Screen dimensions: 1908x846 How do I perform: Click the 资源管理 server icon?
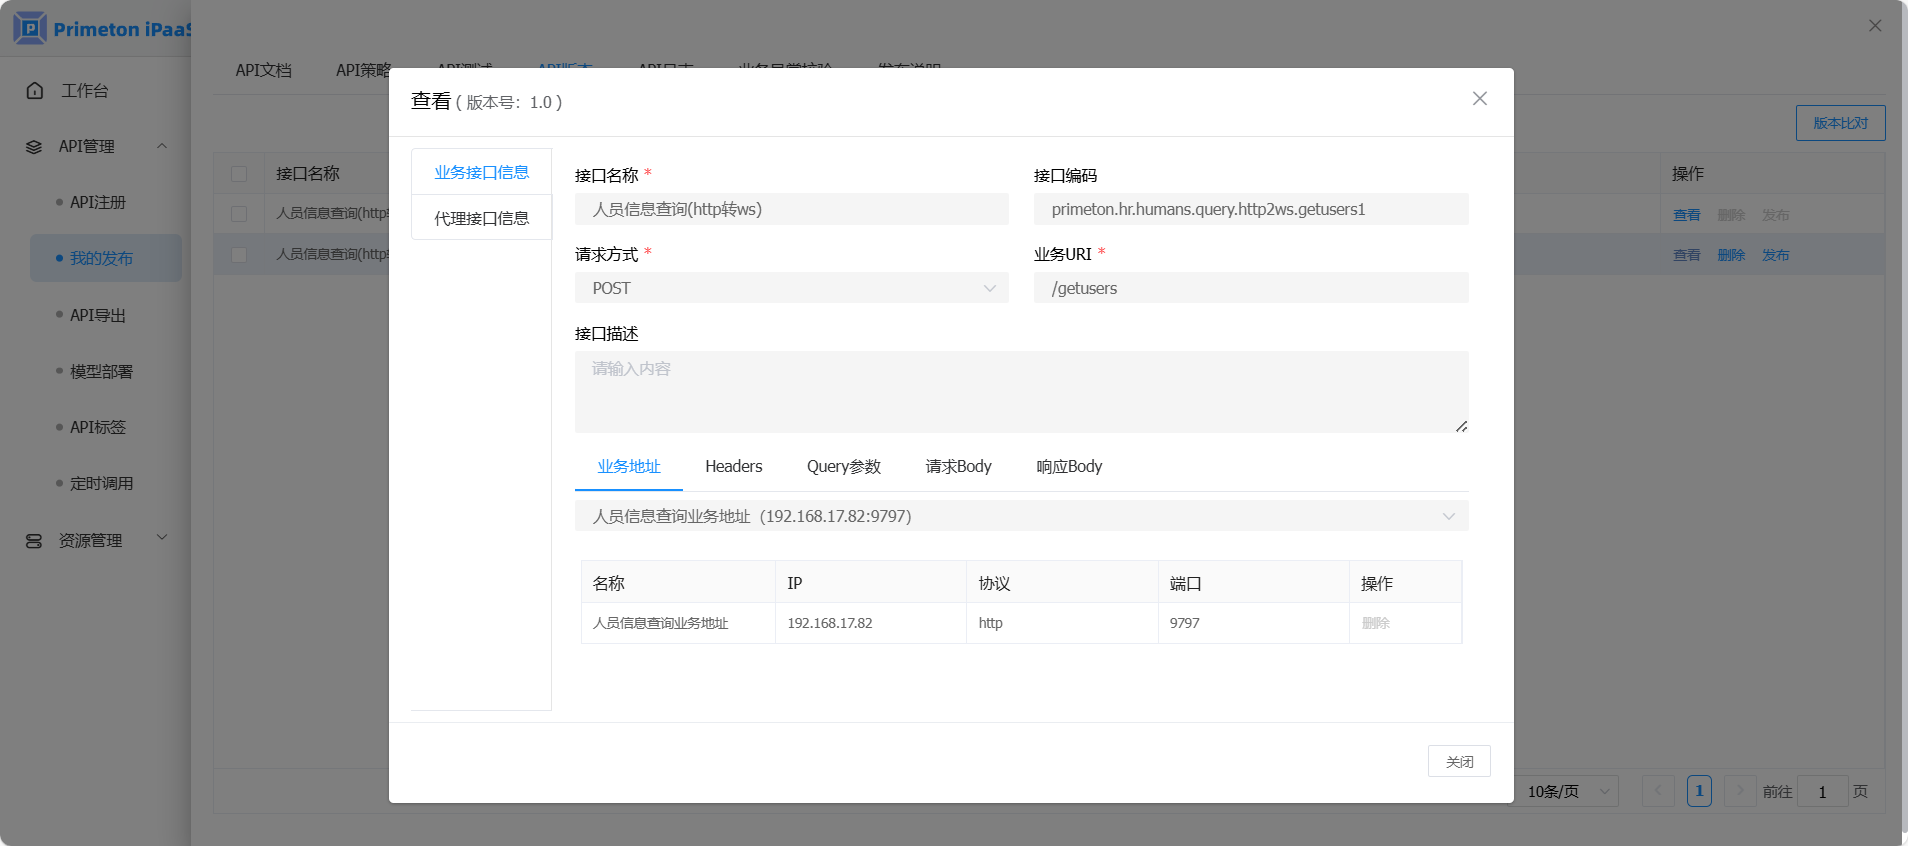tap(34, 541)
